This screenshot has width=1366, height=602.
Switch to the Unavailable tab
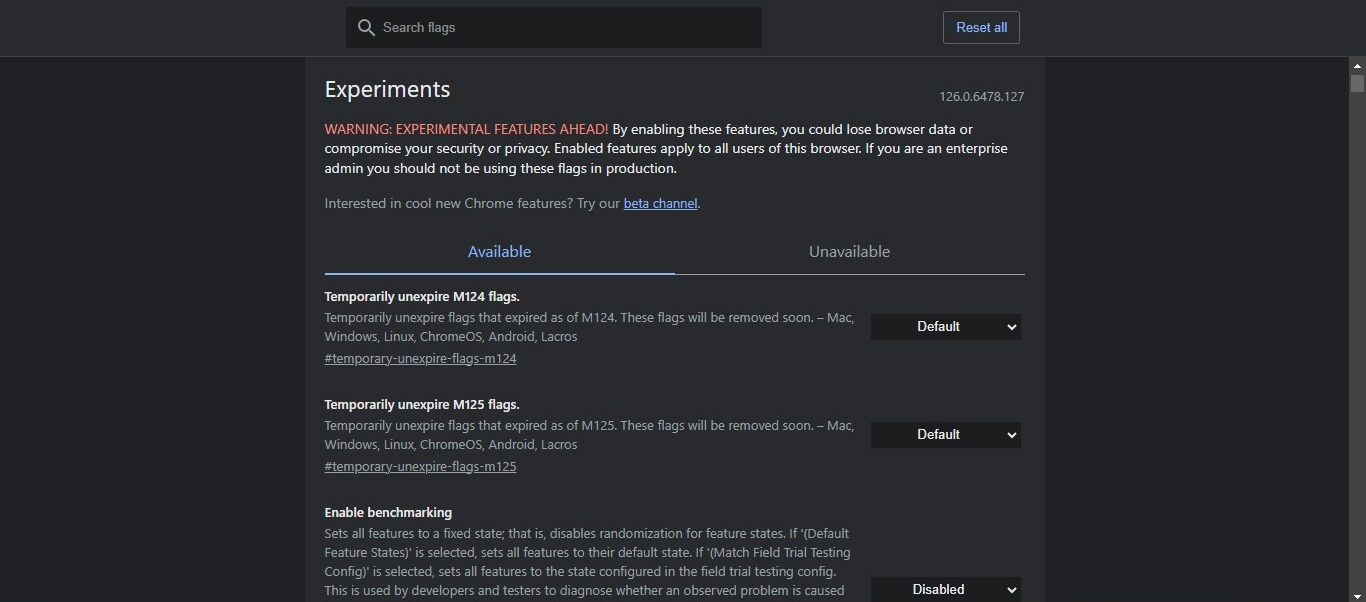(849, 252)
